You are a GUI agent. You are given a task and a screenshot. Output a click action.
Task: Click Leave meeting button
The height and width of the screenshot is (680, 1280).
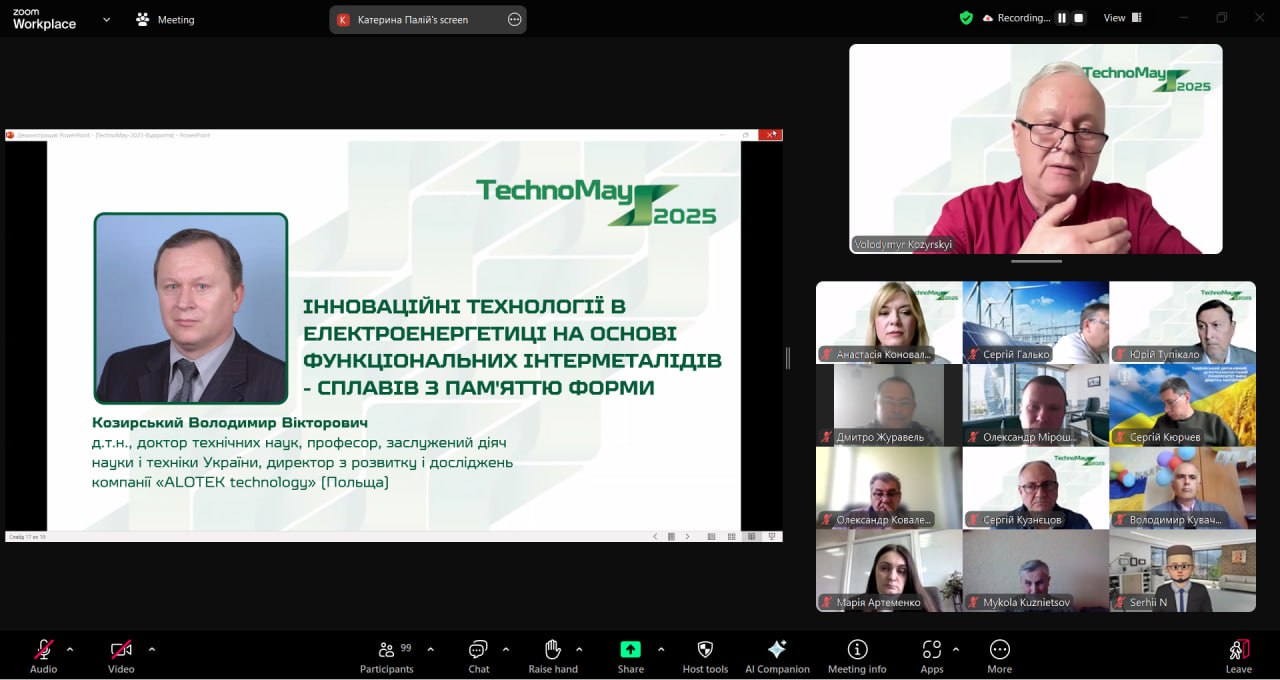(1238, 654)
